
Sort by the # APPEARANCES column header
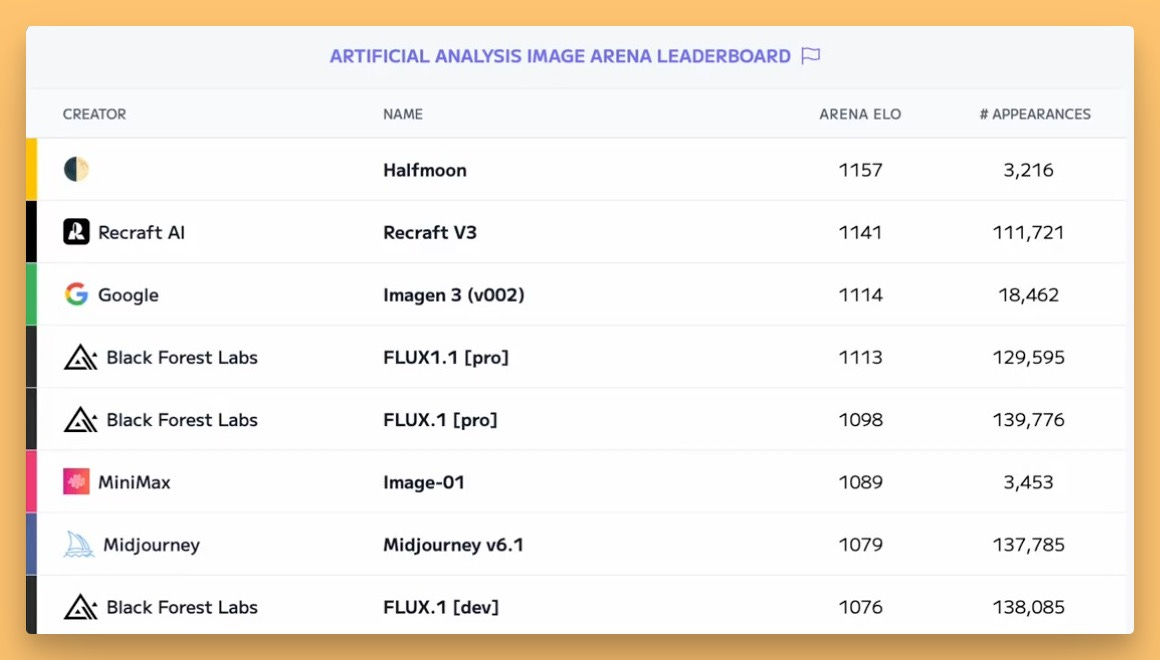[x=1035, y=114]
